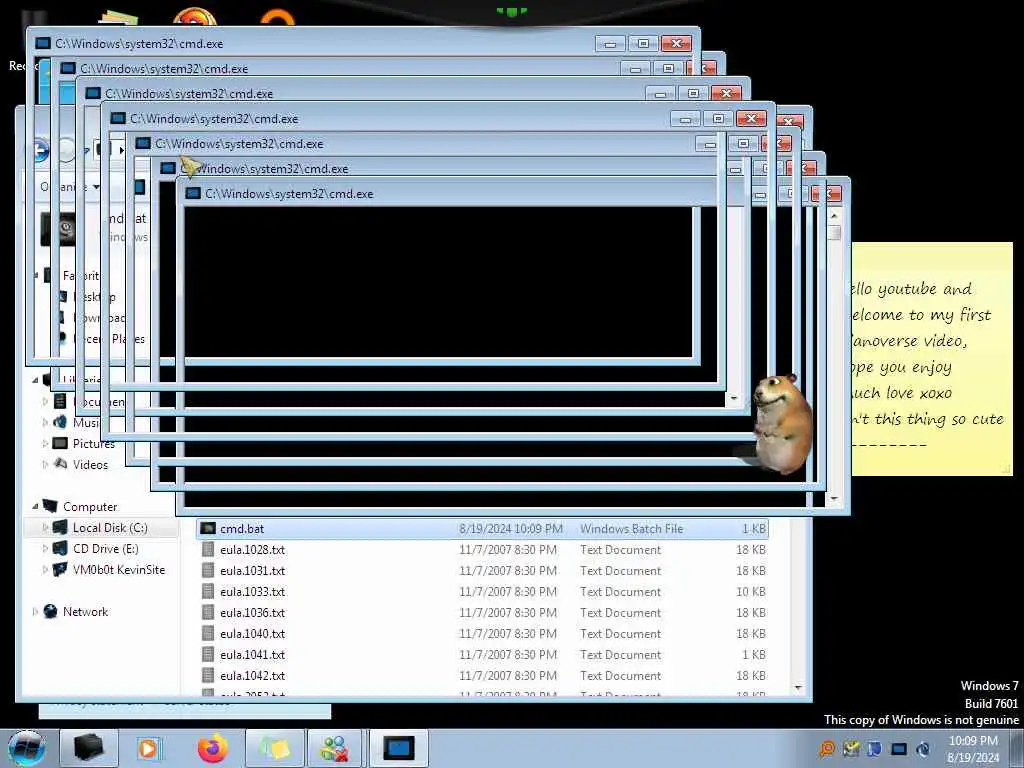The image size is (1024, 768).
Task: Minimize the rearmost cmd.exe window
Action: pos(610,44)
